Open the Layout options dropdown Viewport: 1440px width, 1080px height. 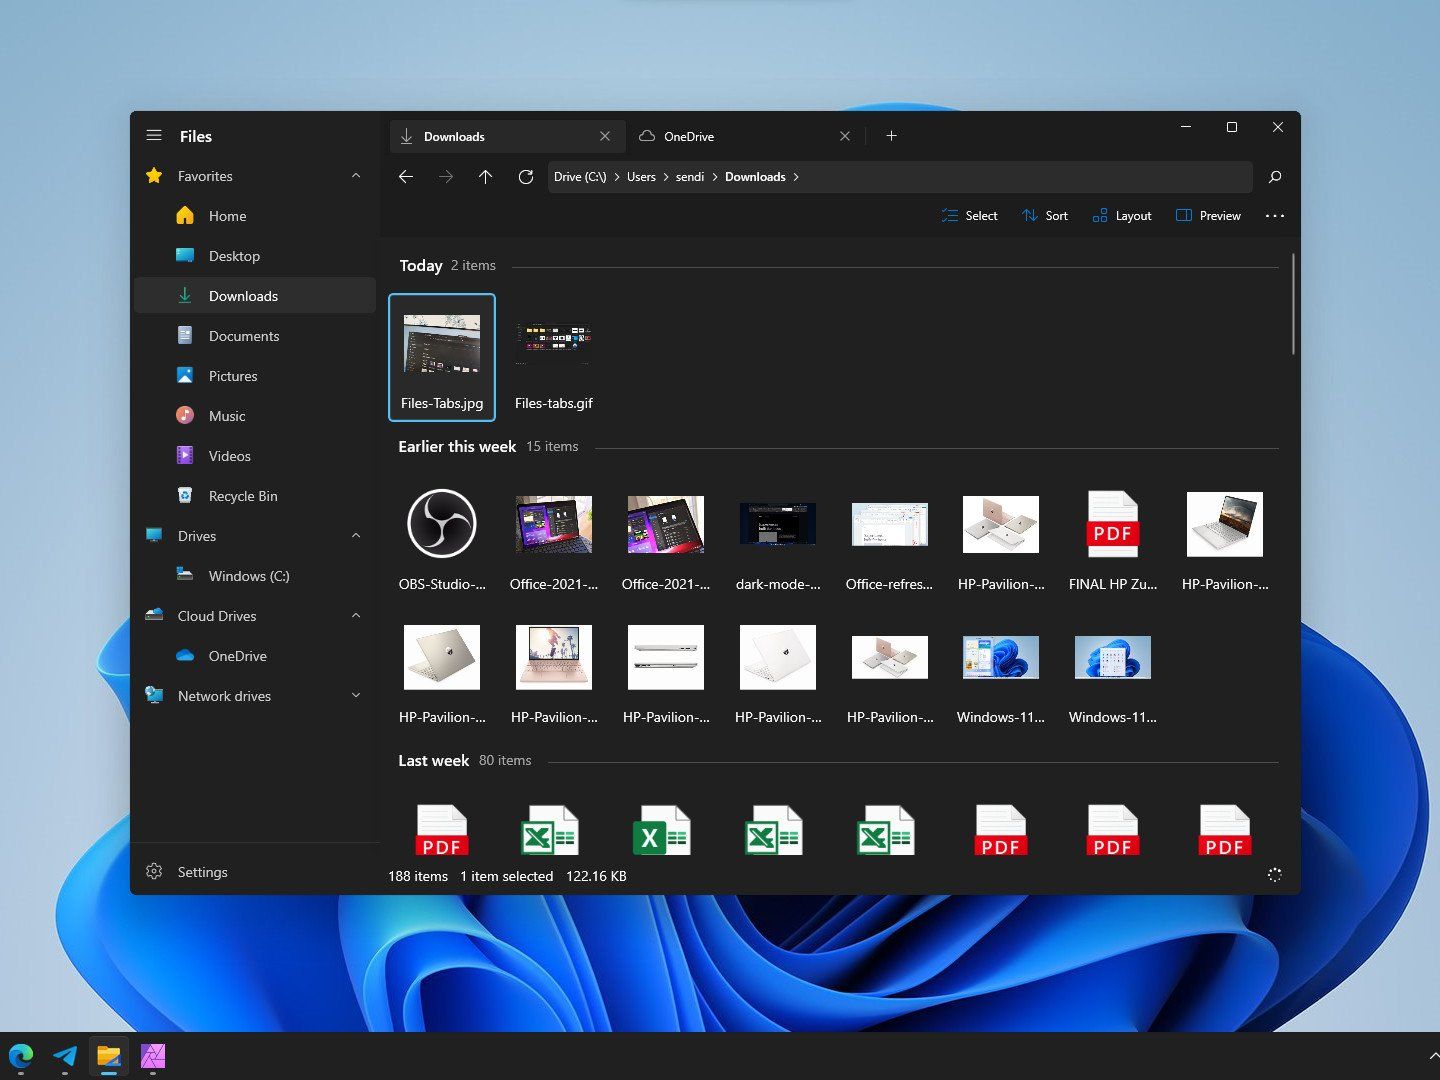[x=1121, y=215]
